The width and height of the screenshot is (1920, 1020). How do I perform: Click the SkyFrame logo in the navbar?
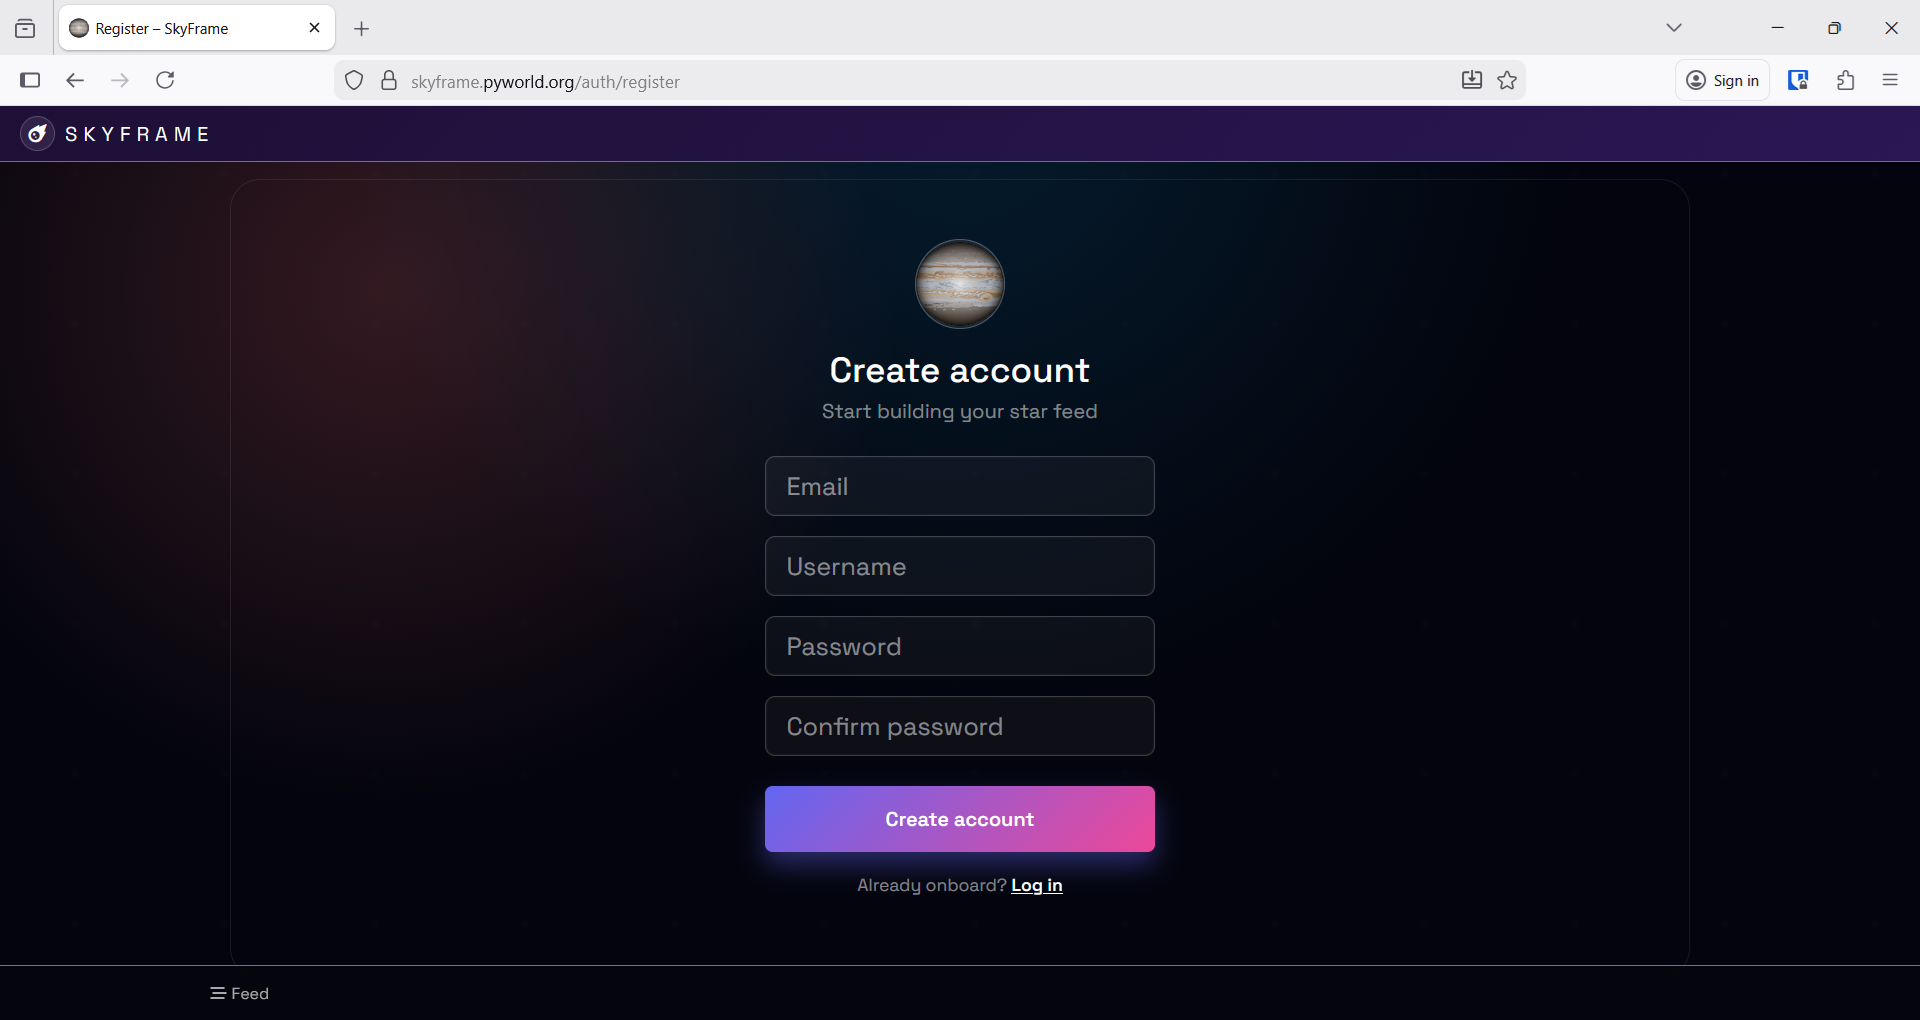pos(115,133)
